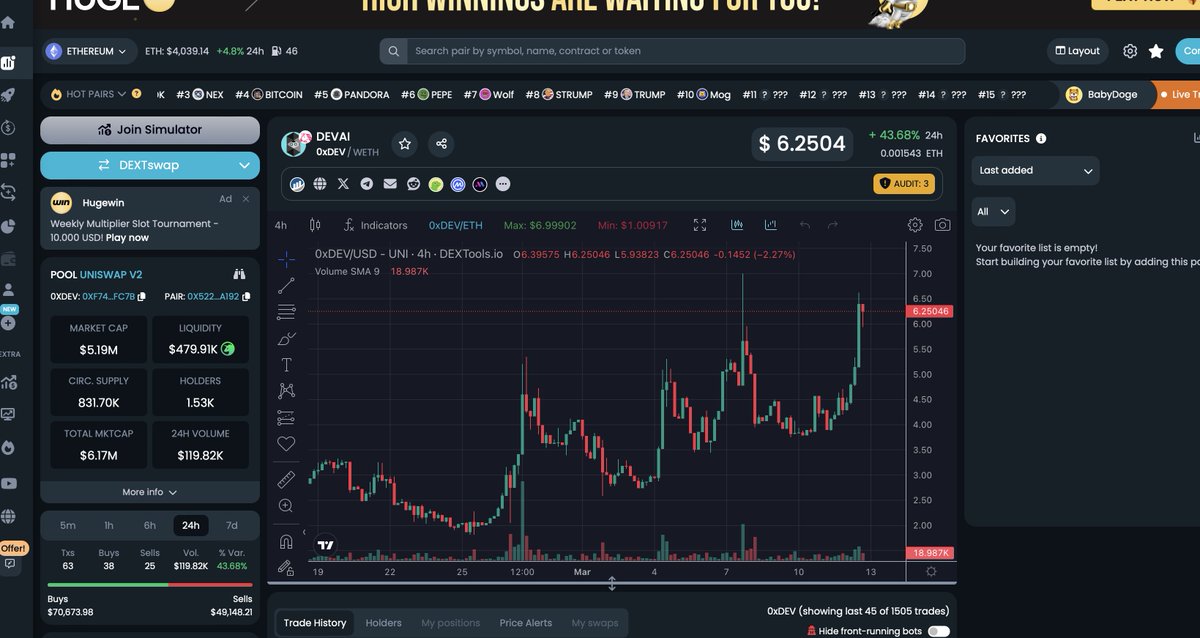Expand the DEXTswap dropdown arrow
The height and width of the screenshot is (638, 1200).
click(x=245, y=165)
